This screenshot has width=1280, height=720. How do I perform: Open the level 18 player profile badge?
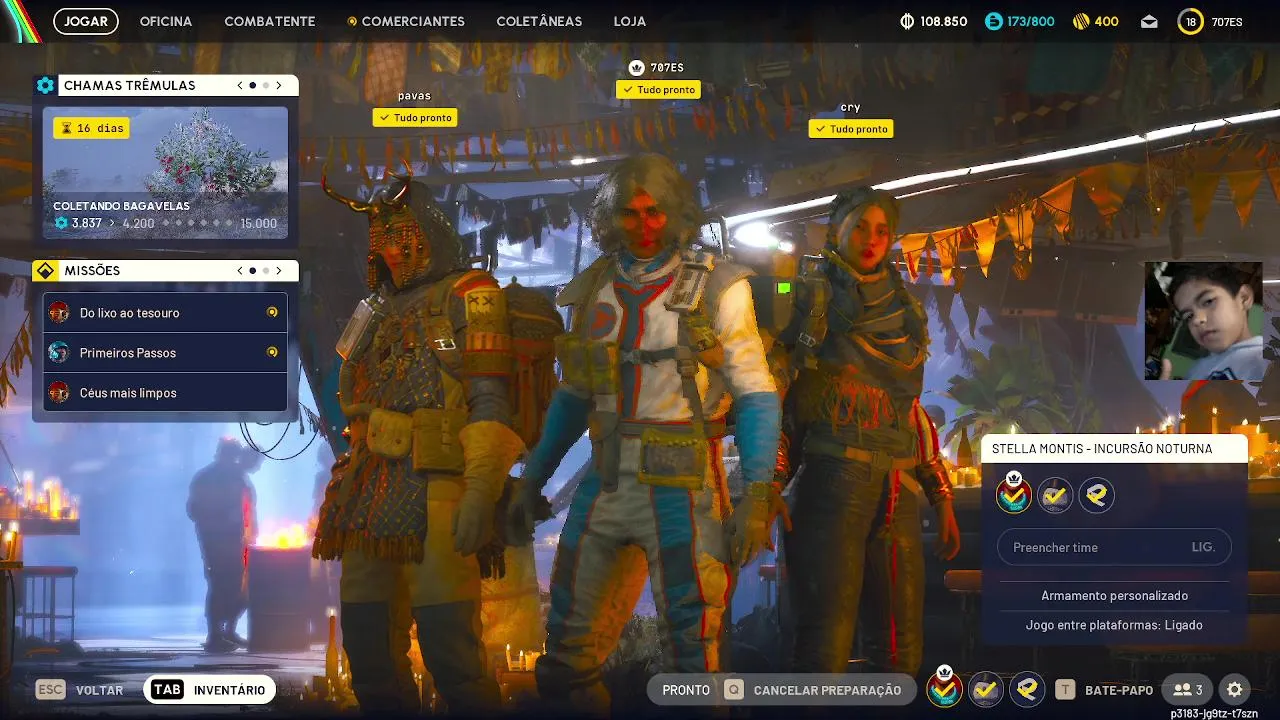1190,21
